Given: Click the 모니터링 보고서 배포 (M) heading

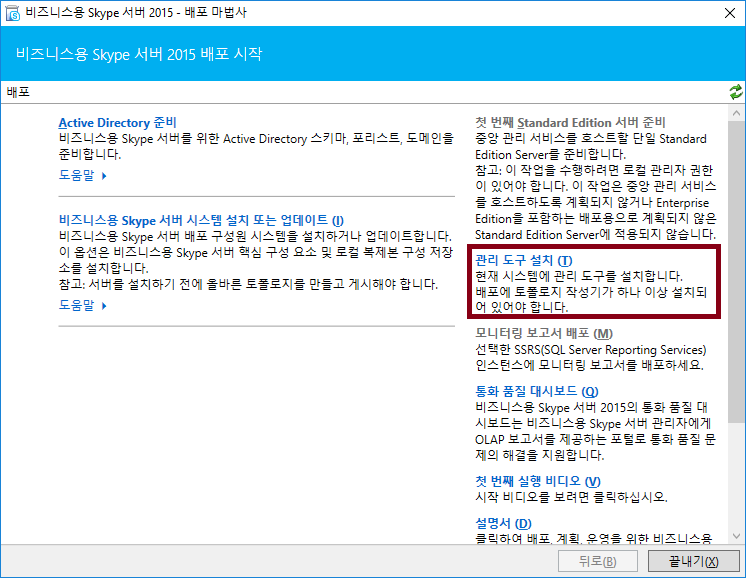Looking at the screenshot, I should coord(544,333).
